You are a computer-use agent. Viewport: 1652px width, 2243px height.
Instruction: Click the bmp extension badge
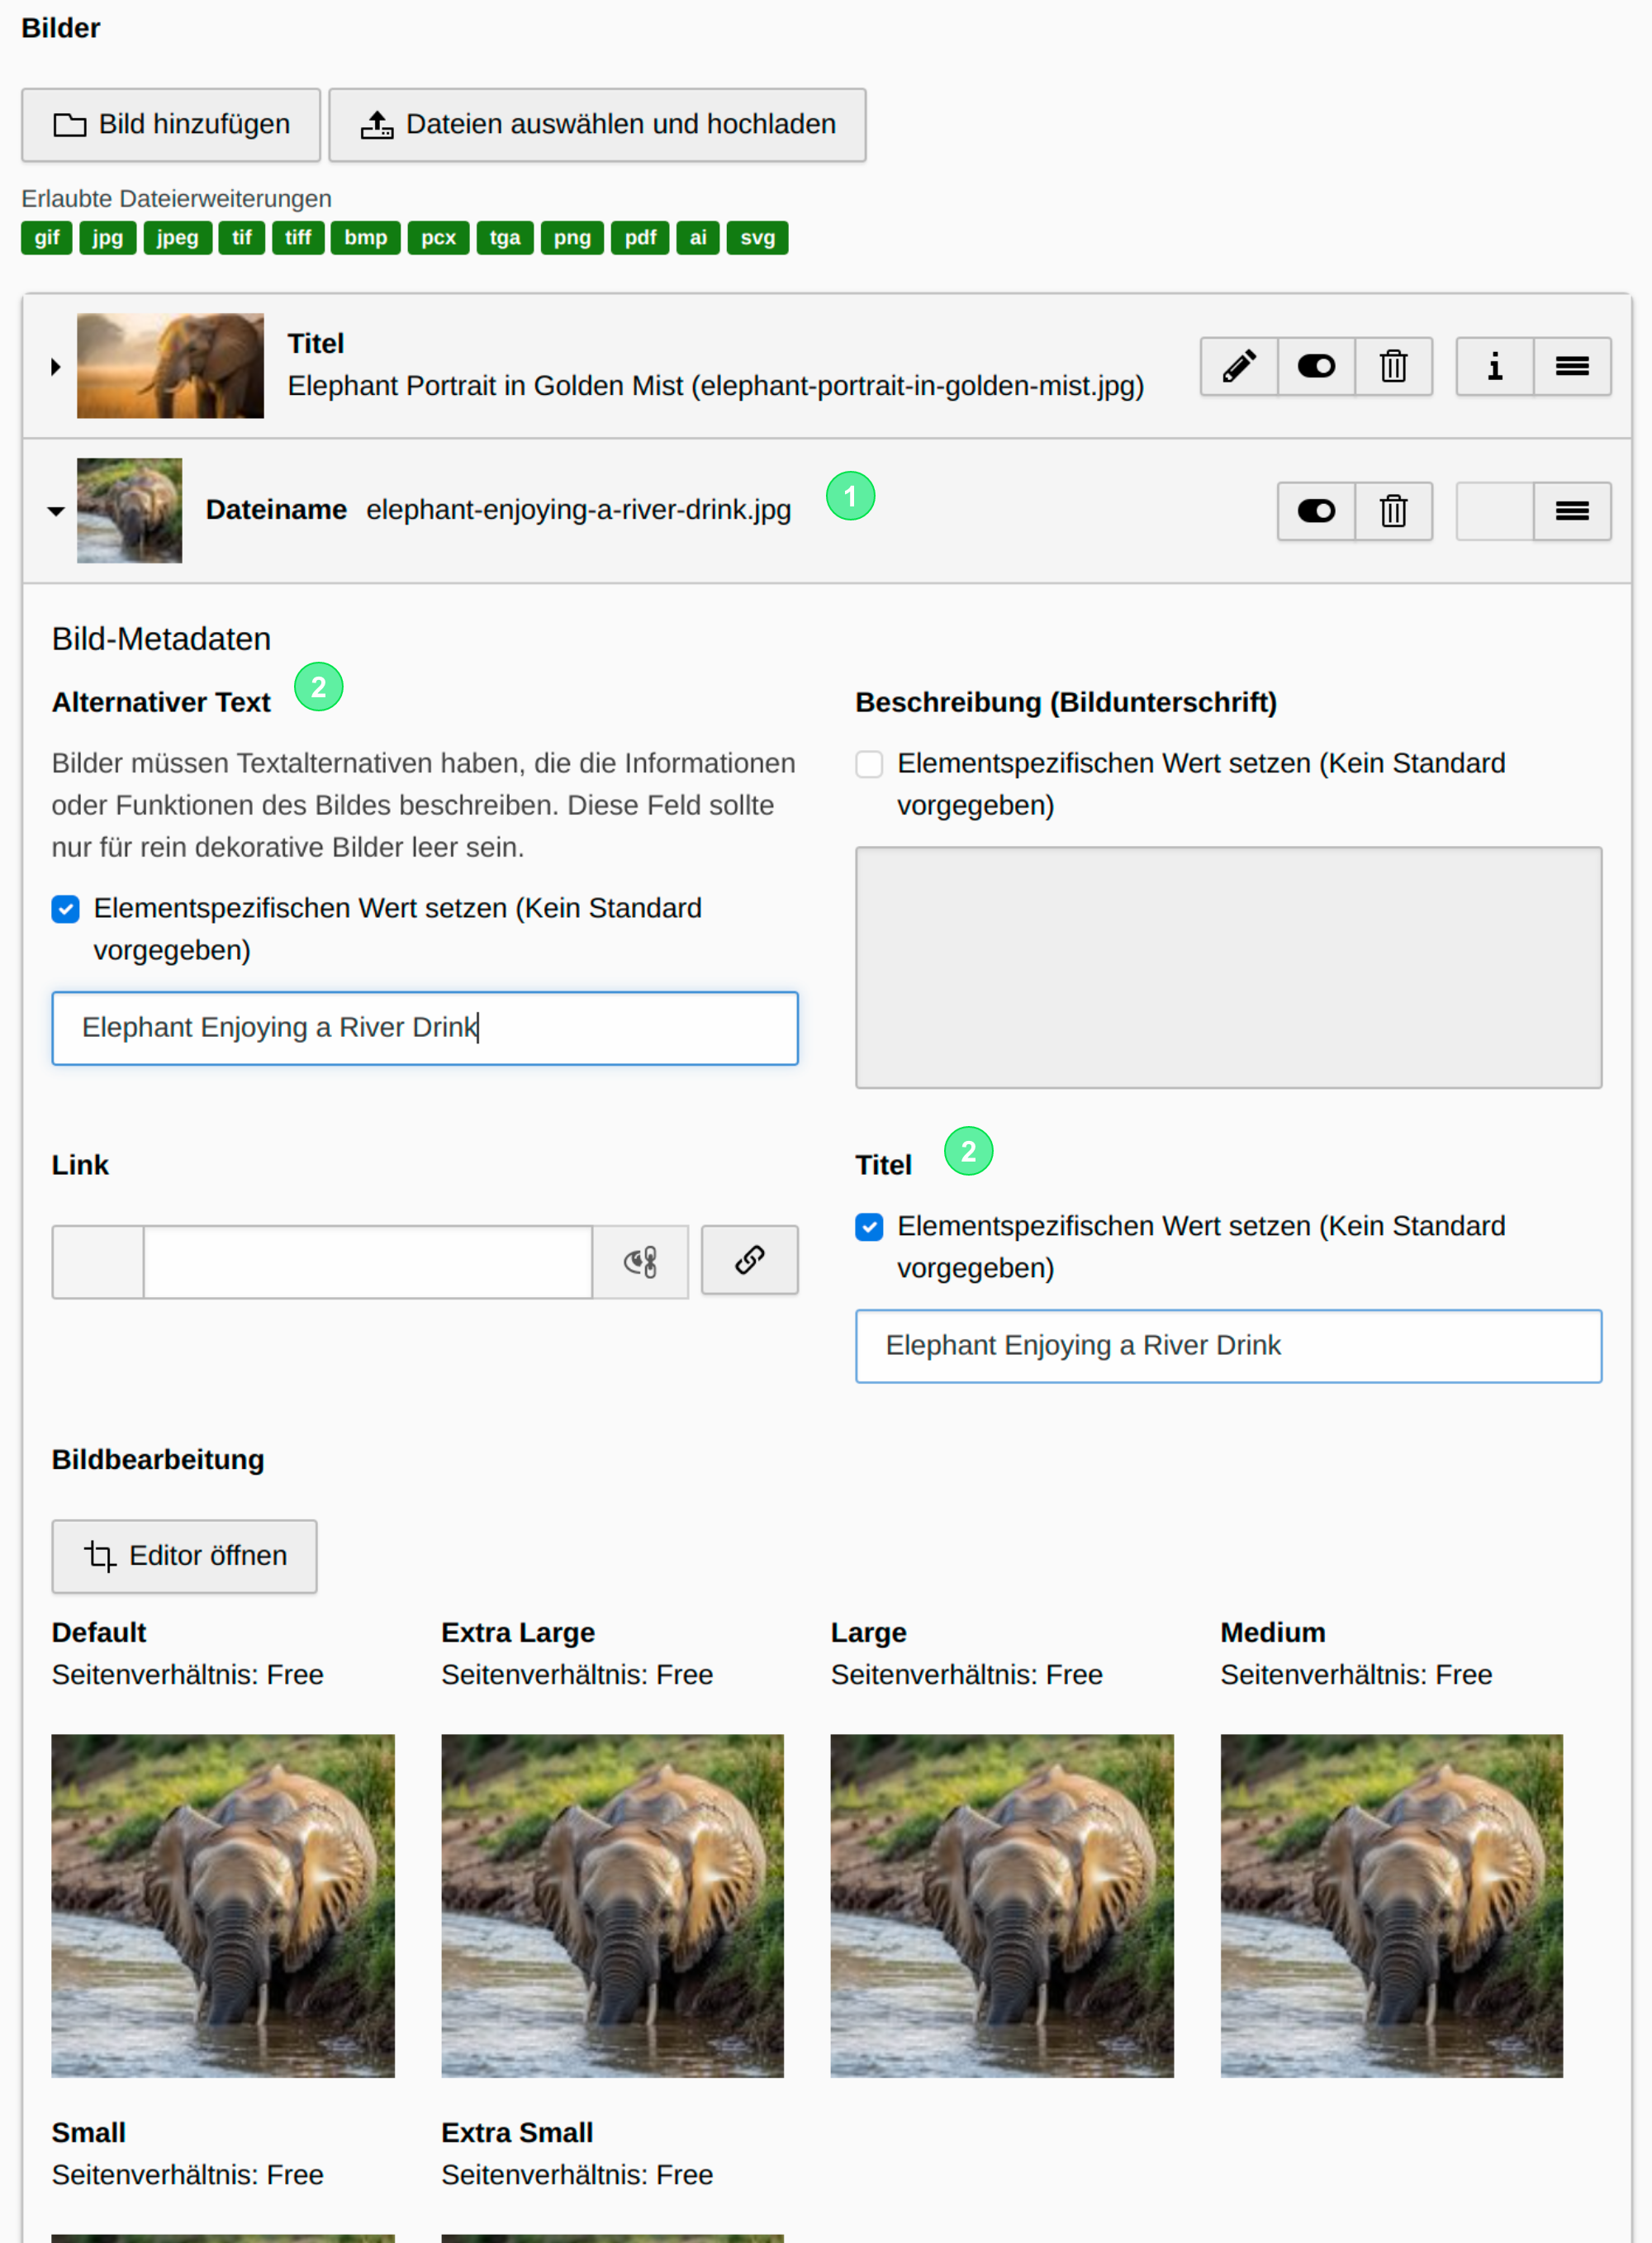[366, 238]
